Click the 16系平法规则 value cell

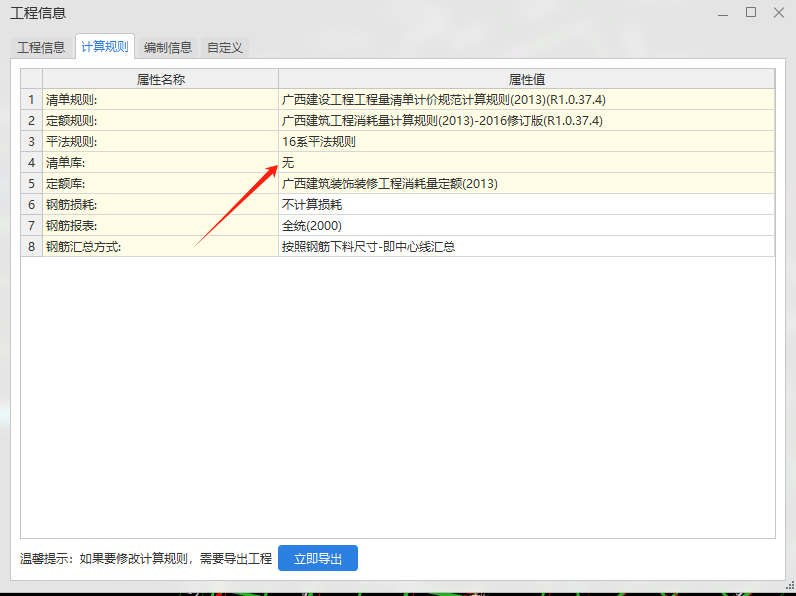click(x=526, y=142)
